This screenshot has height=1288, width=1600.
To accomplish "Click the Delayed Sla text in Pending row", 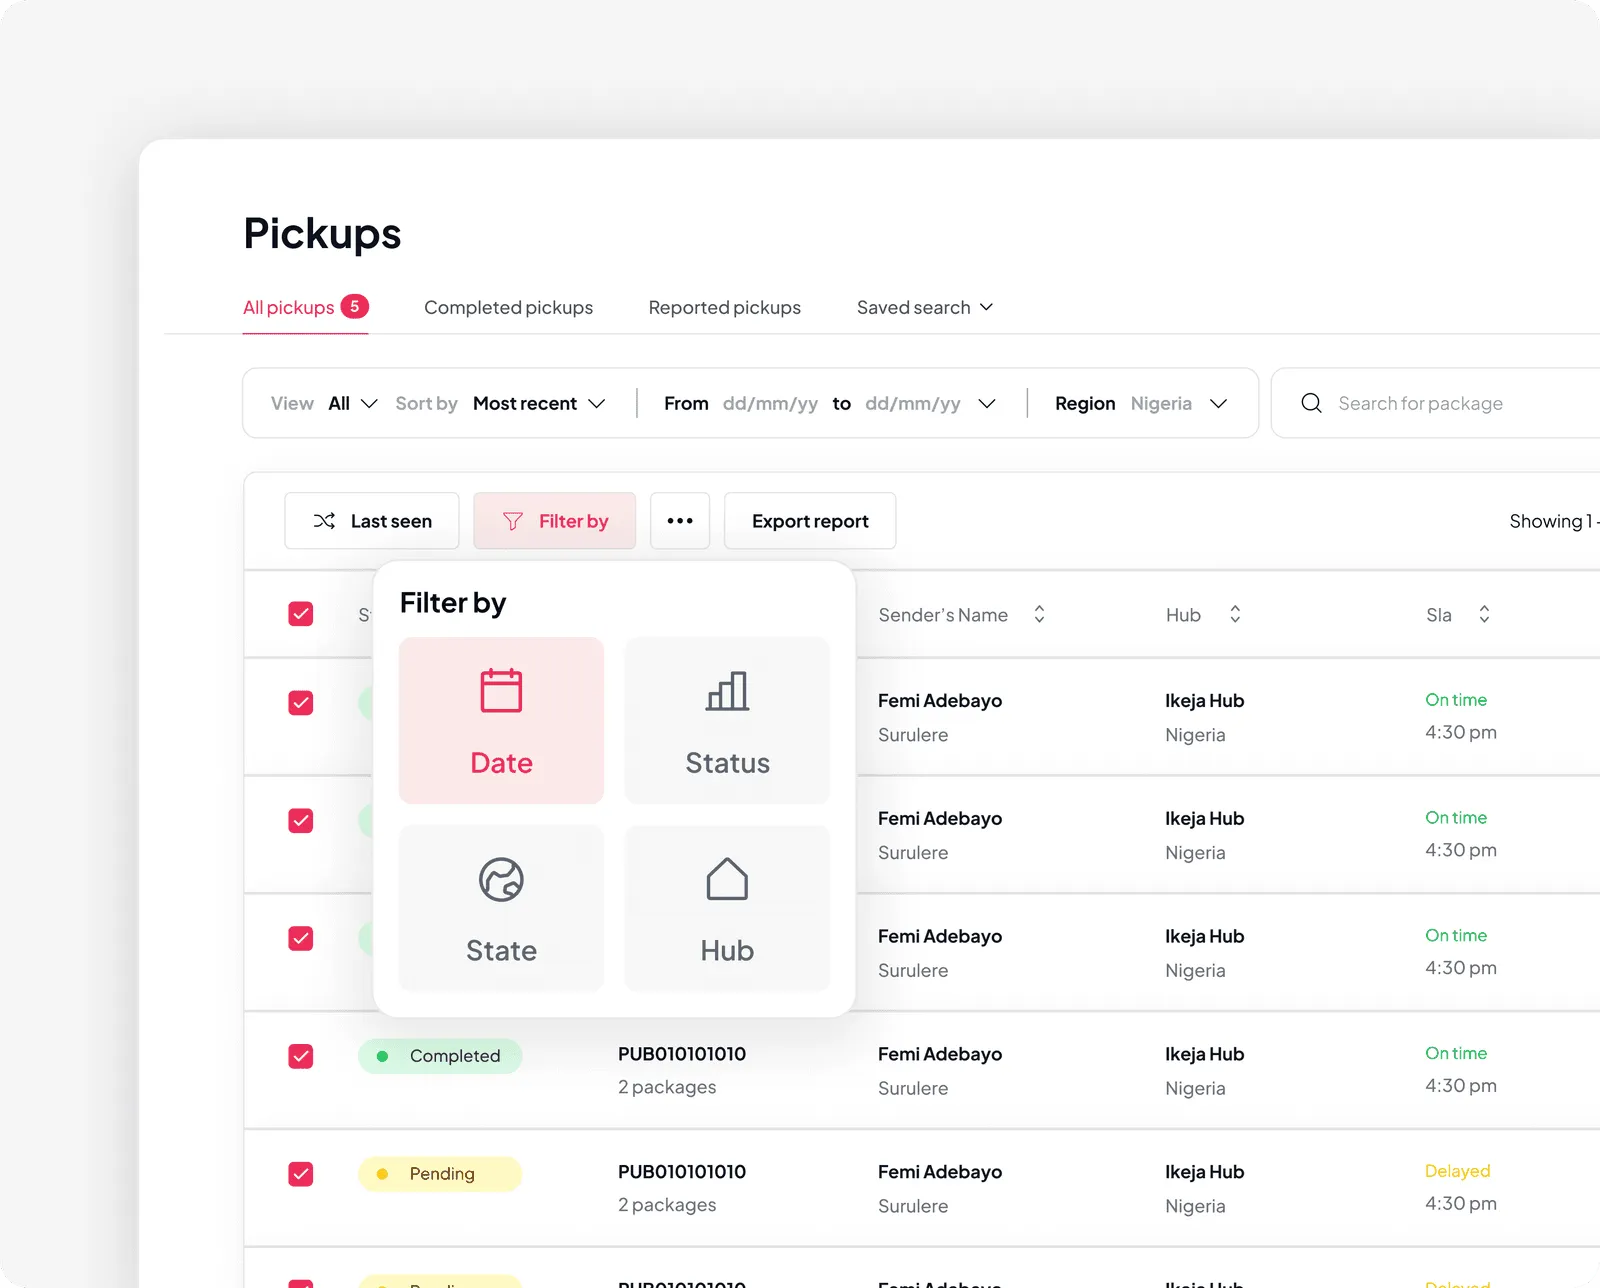I will pyautogui.click(x=1457, y=1171).
